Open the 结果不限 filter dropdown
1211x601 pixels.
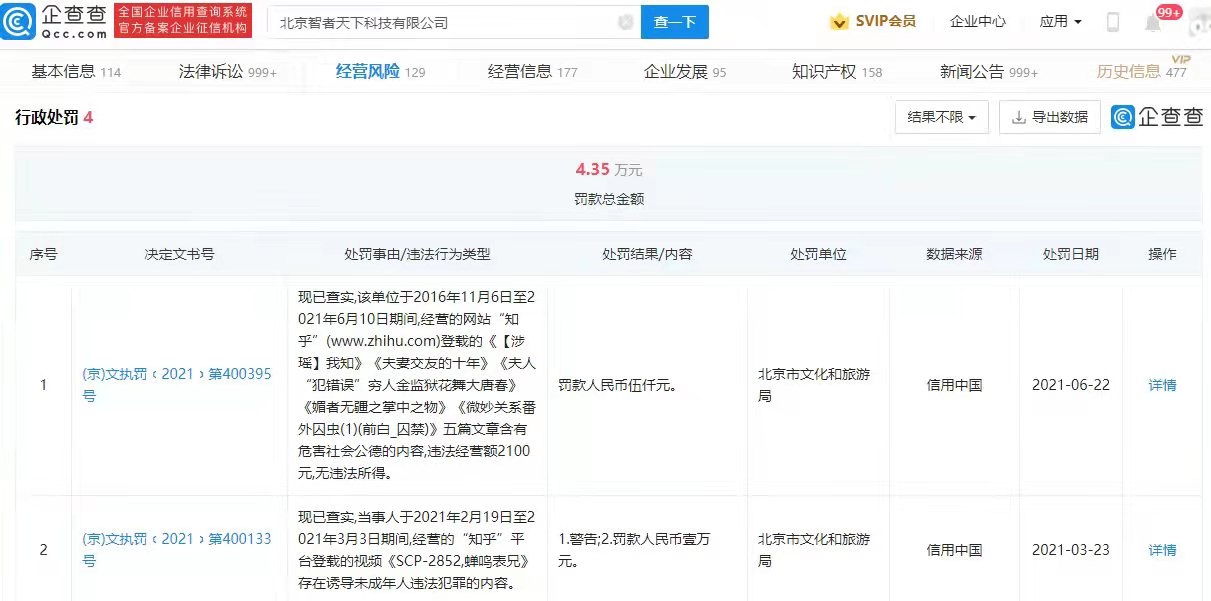[x=942, y=117]
